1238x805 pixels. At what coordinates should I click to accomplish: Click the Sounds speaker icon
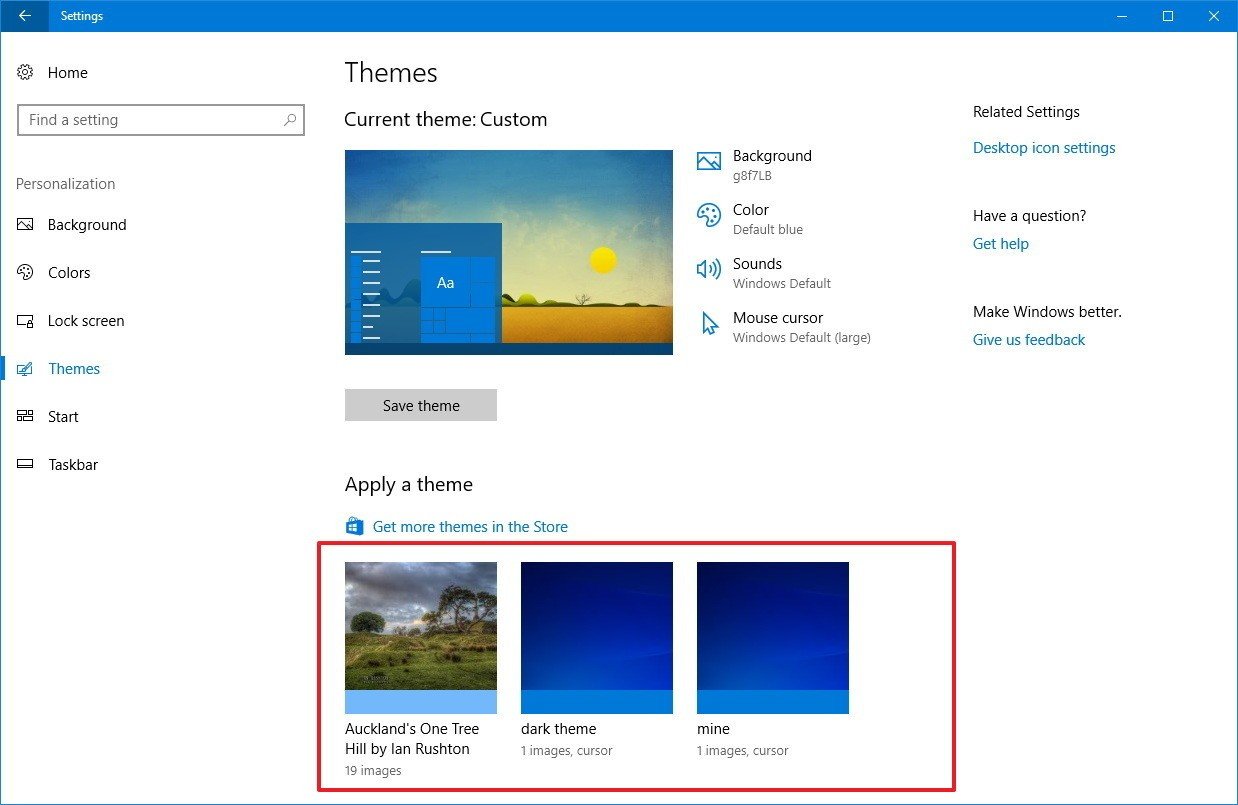(x=708, y=268)
